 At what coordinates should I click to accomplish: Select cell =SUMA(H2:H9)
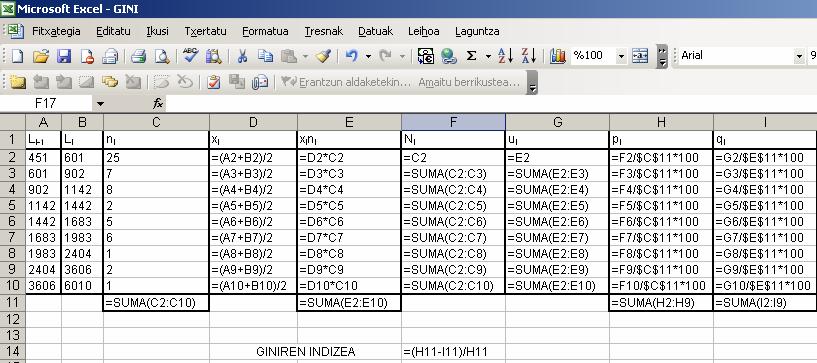tap(661, 303)
